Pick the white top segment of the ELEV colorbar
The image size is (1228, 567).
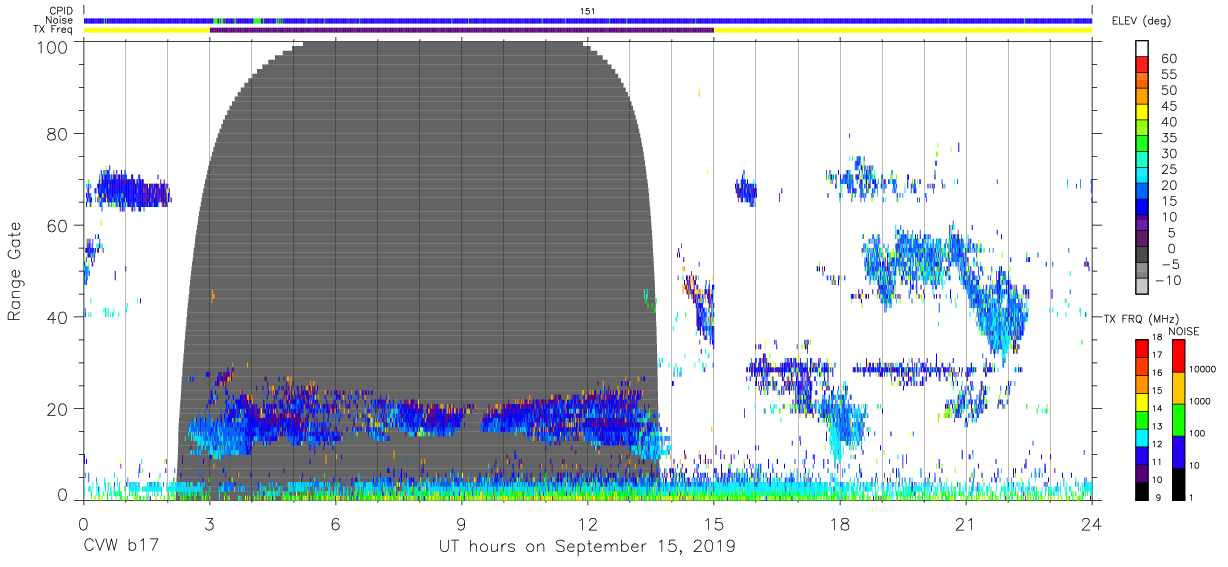coord(1142,49)
